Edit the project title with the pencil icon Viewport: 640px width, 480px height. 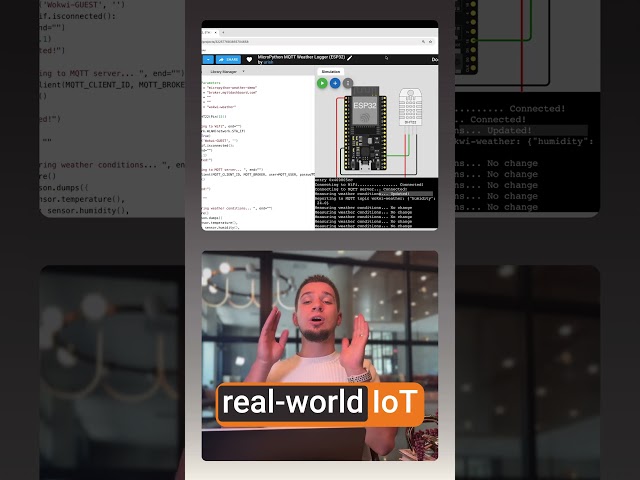pos(349,58)
